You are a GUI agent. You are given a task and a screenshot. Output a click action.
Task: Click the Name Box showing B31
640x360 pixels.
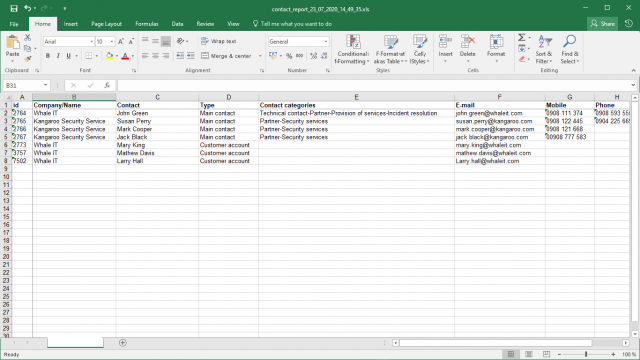pos(23,85)
